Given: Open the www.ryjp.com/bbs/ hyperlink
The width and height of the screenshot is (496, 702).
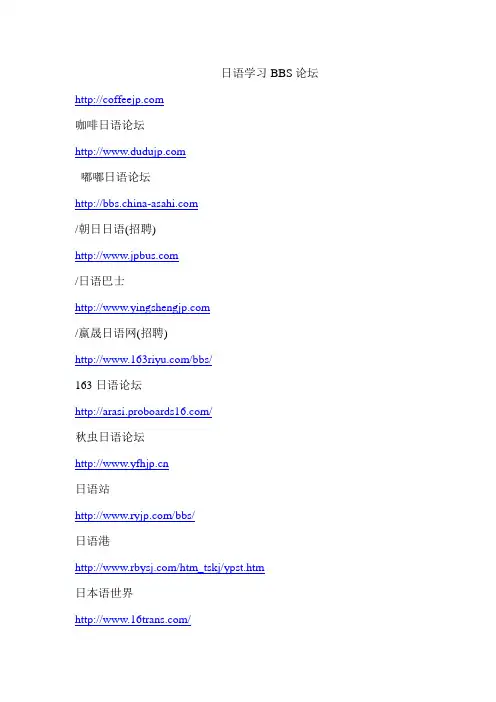Looking at the screenshot, I should tap(135, 515).
